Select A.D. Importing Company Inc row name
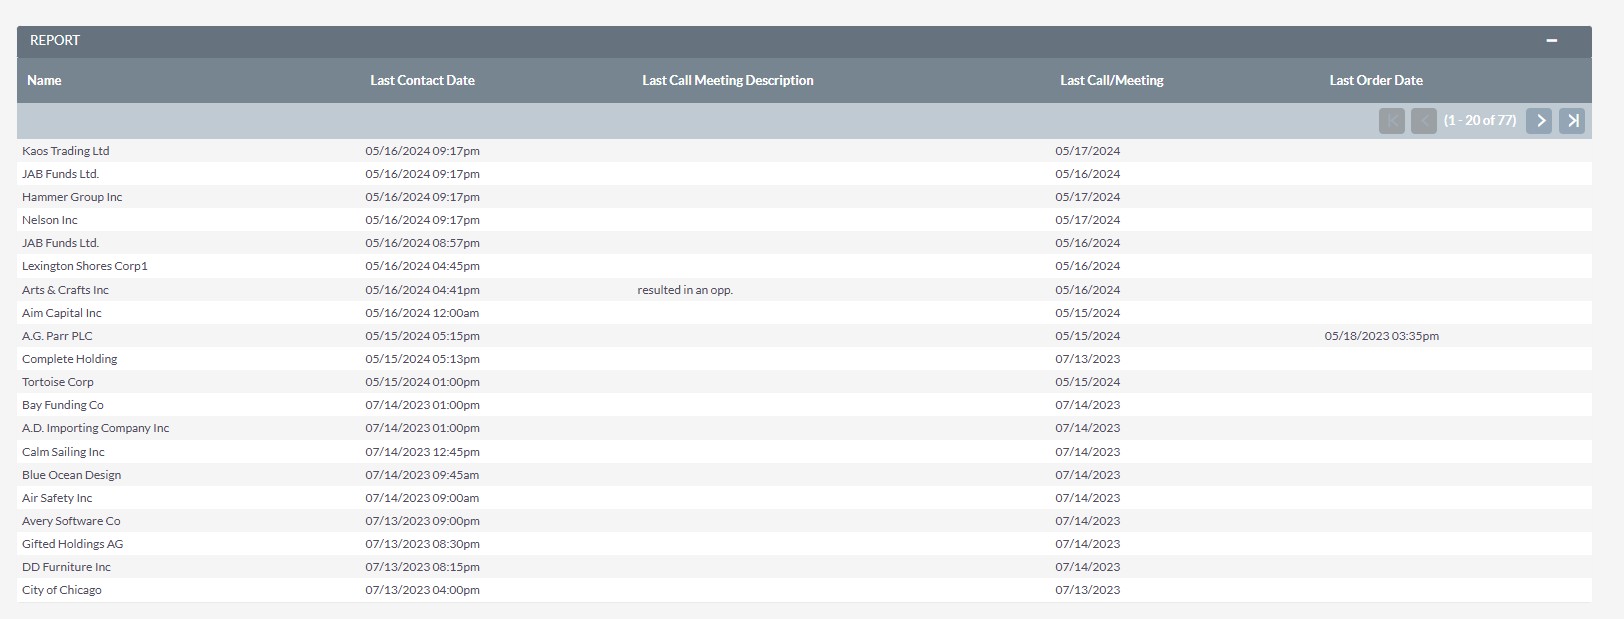Viewport: 1624px width, 619px height. coord(96,428)
